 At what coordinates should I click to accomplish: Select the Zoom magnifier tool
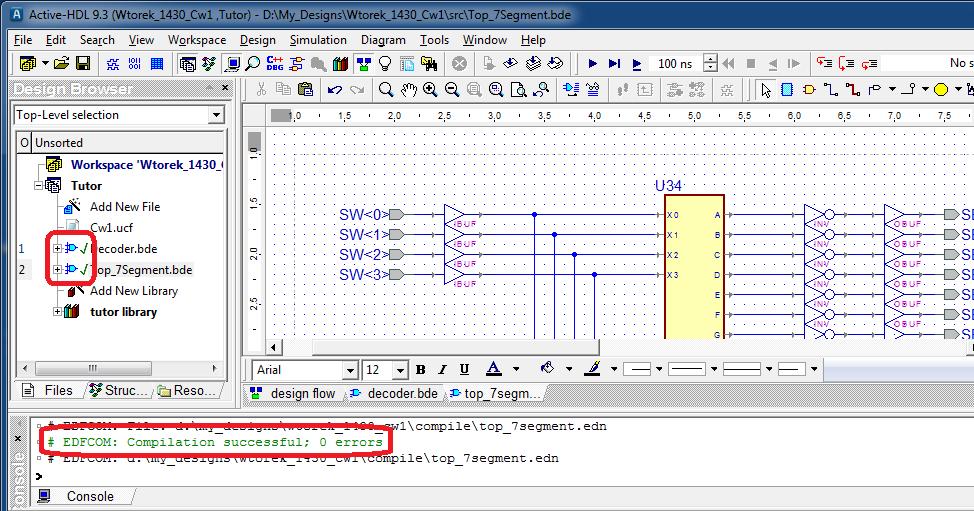click(x=386, y=90)
